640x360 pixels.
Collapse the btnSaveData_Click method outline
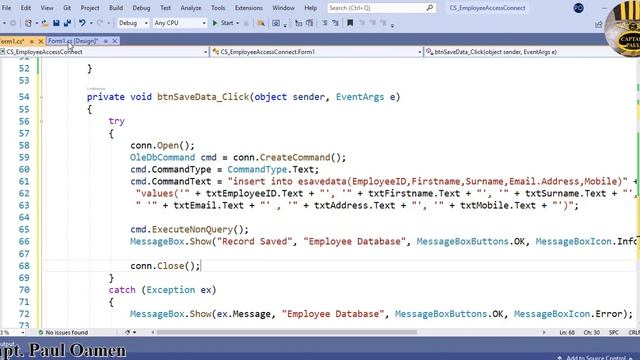pos(41,97)
